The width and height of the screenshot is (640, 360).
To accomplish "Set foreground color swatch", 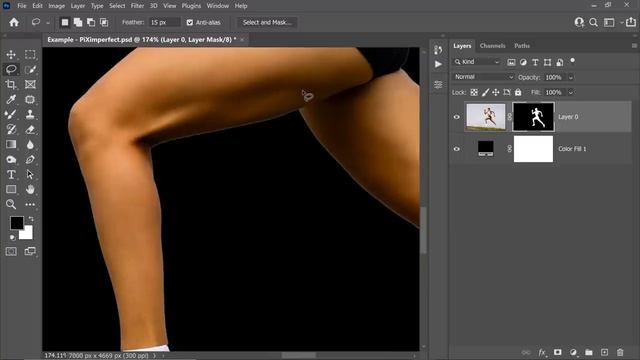I will click(17, 223).
